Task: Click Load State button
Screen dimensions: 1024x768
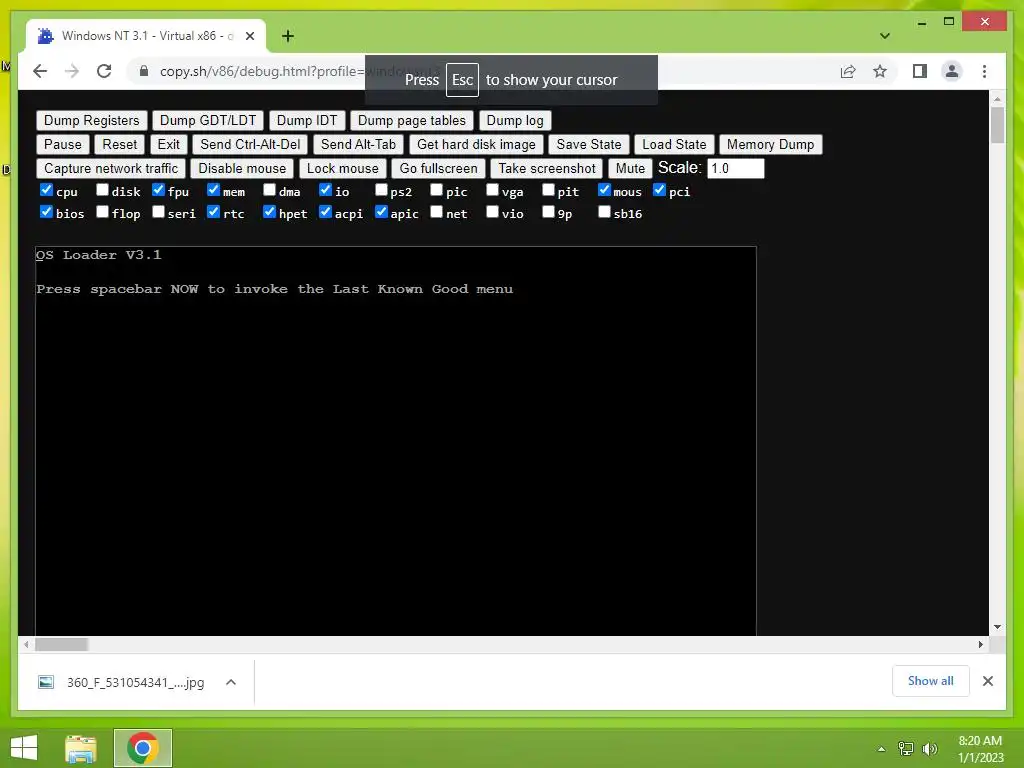Action: 674,144
